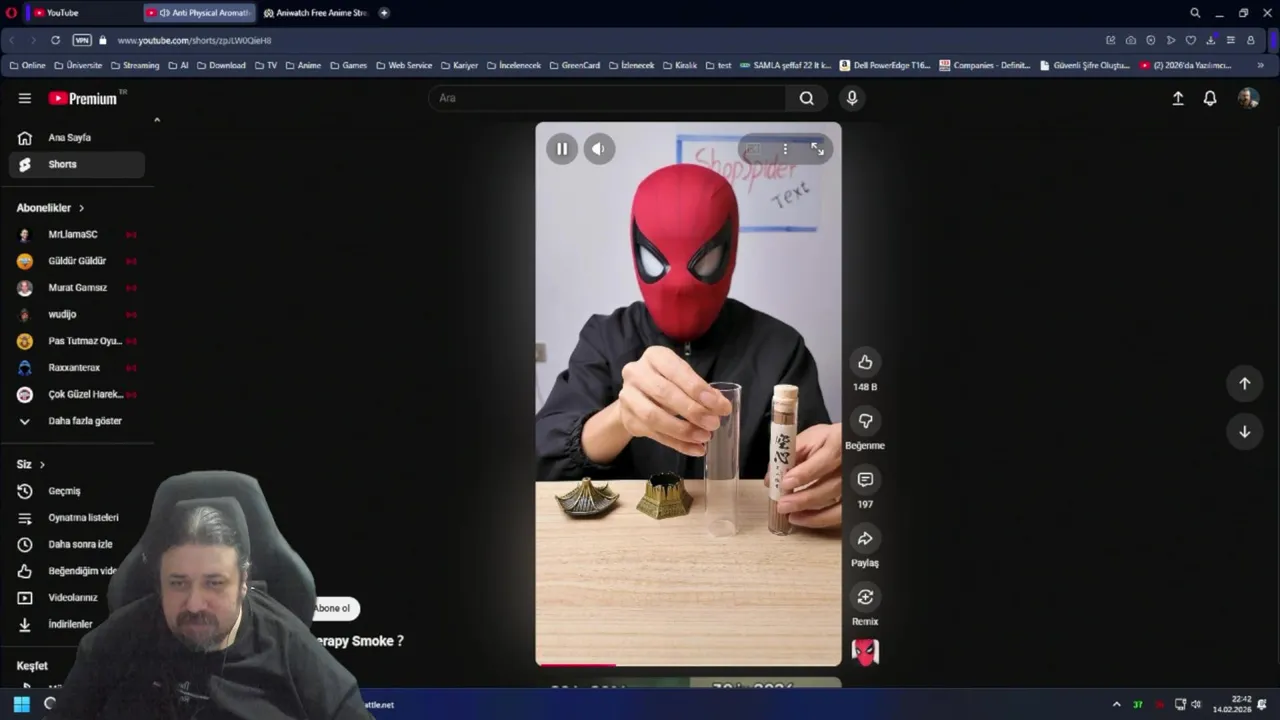Go to the previous Short with the up arrow
Image resolution: width=1280 pixels, height=720 pixels.
[1245, 383]
